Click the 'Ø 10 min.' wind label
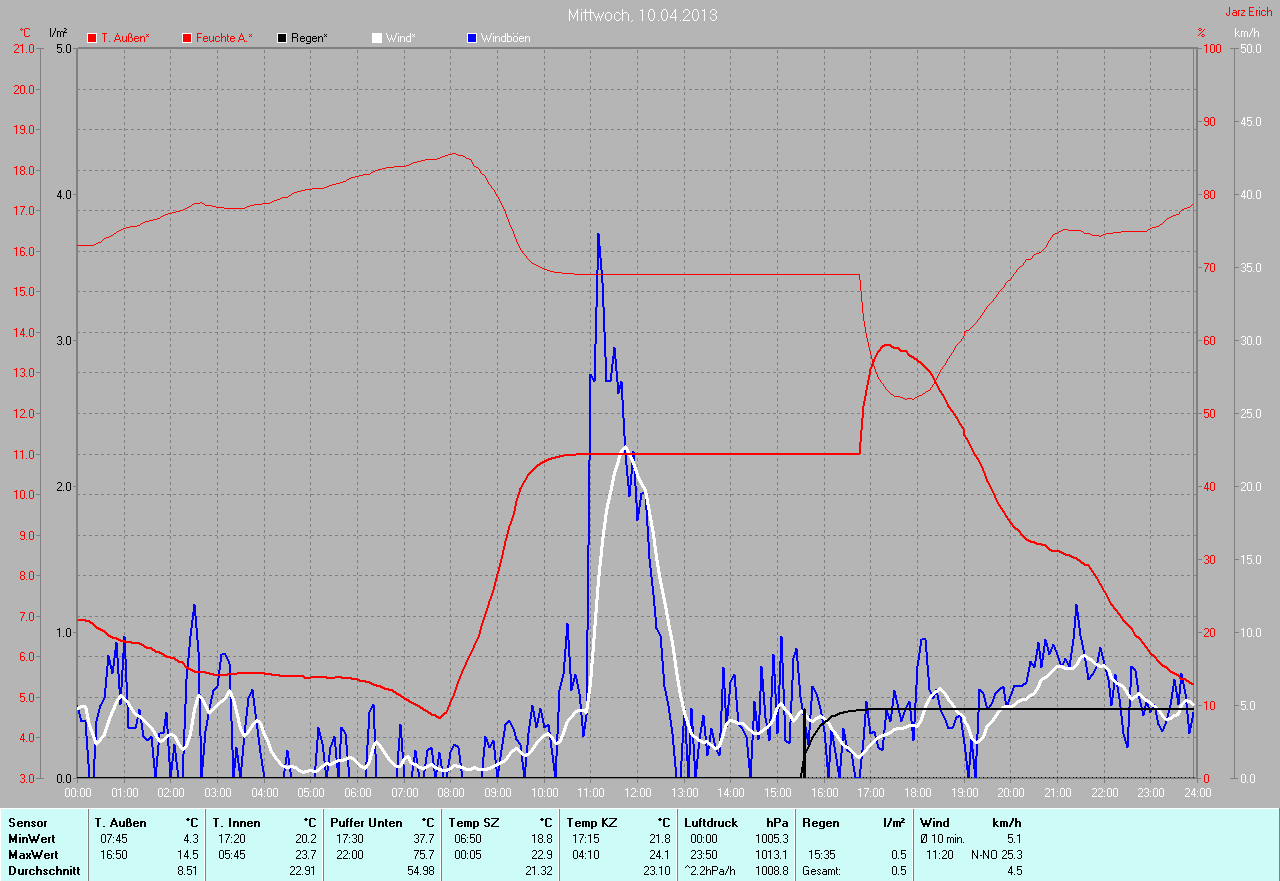The image size is (1280, 881). click(x=943, y=839)
